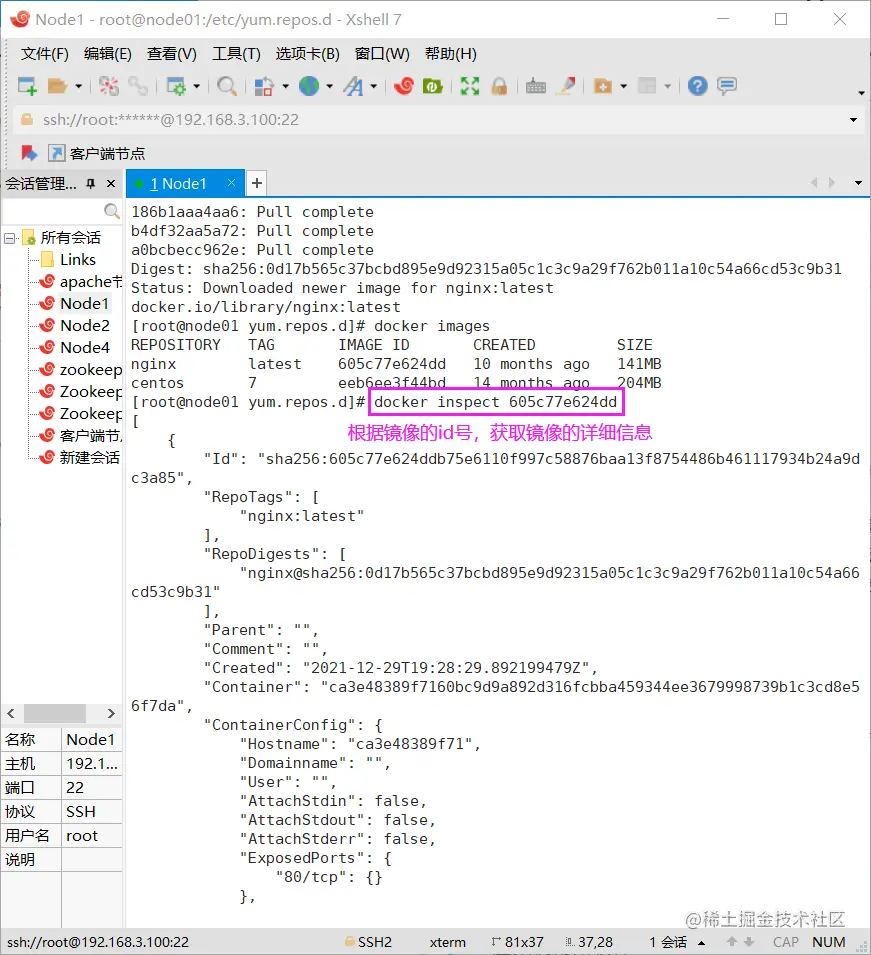Click the red Xshell swirl icon in toolbar
871x955 pixels.
click(403, 86)
